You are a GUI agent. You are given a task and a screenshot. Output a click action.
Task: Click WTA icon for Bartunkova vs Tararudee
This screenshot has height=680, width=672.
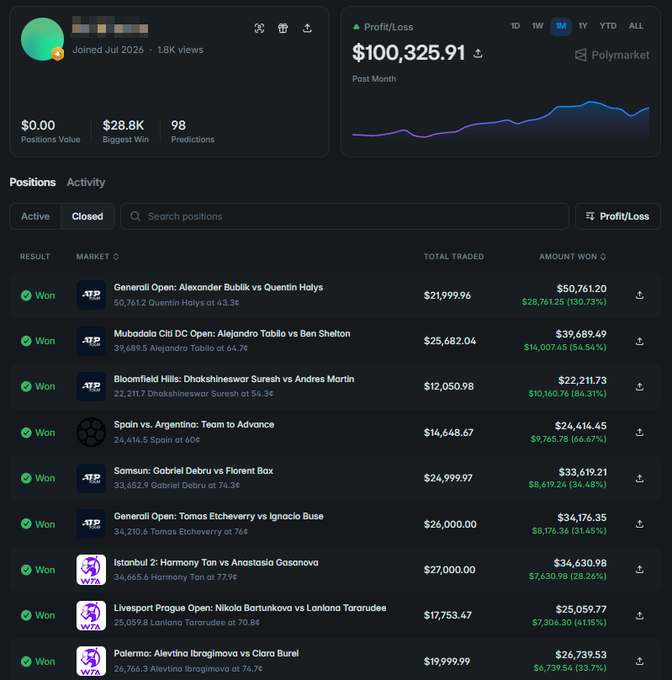pos(91,615)
